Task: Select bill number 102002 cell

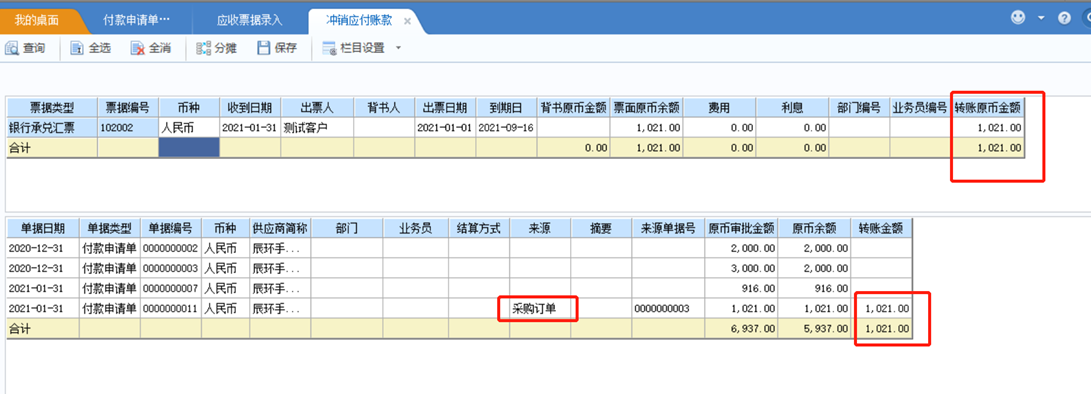Action: [128, 127]
